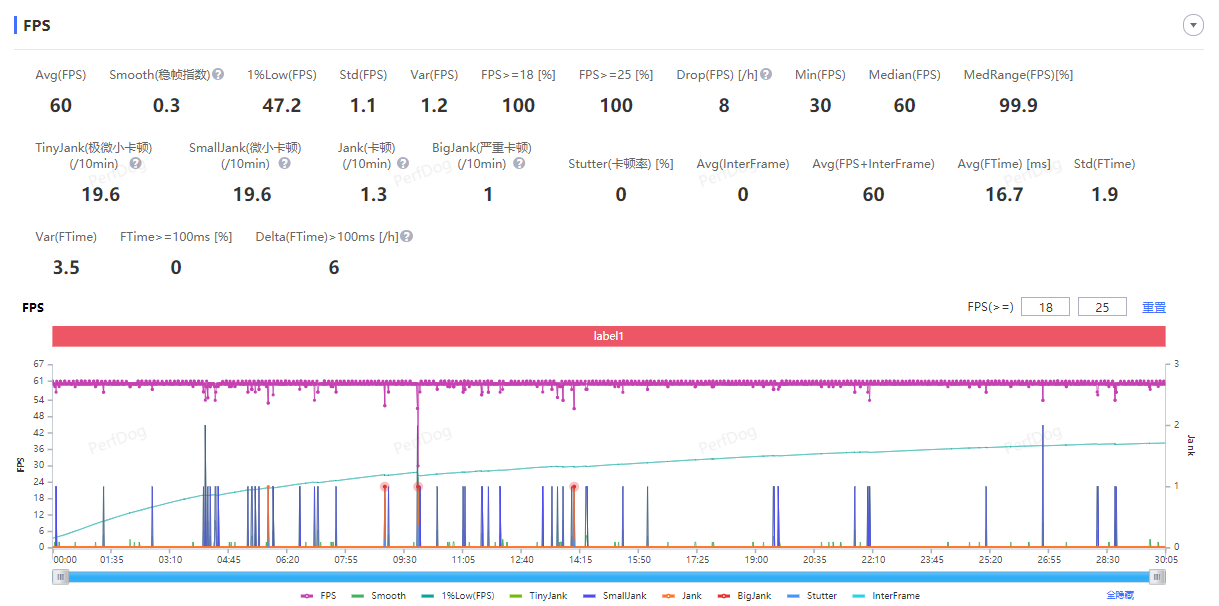Toggle the InterFrame series in the legend

point(885,596)
